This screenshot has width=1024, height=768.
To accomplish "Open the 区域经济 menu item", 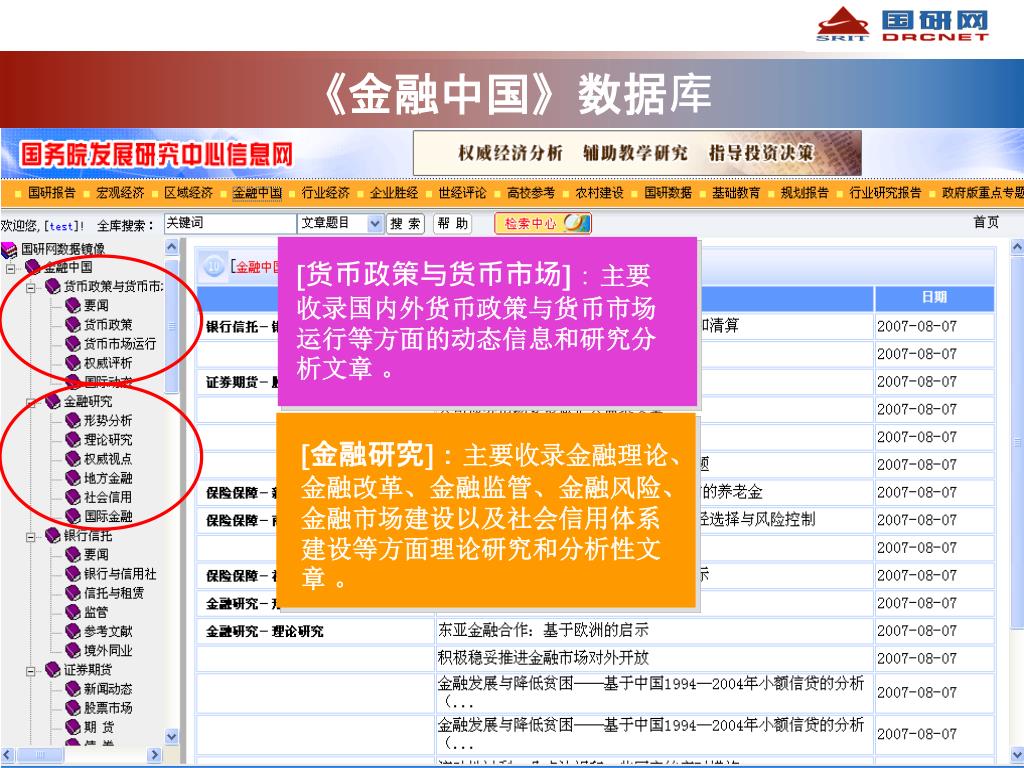I will click(188, 193).
